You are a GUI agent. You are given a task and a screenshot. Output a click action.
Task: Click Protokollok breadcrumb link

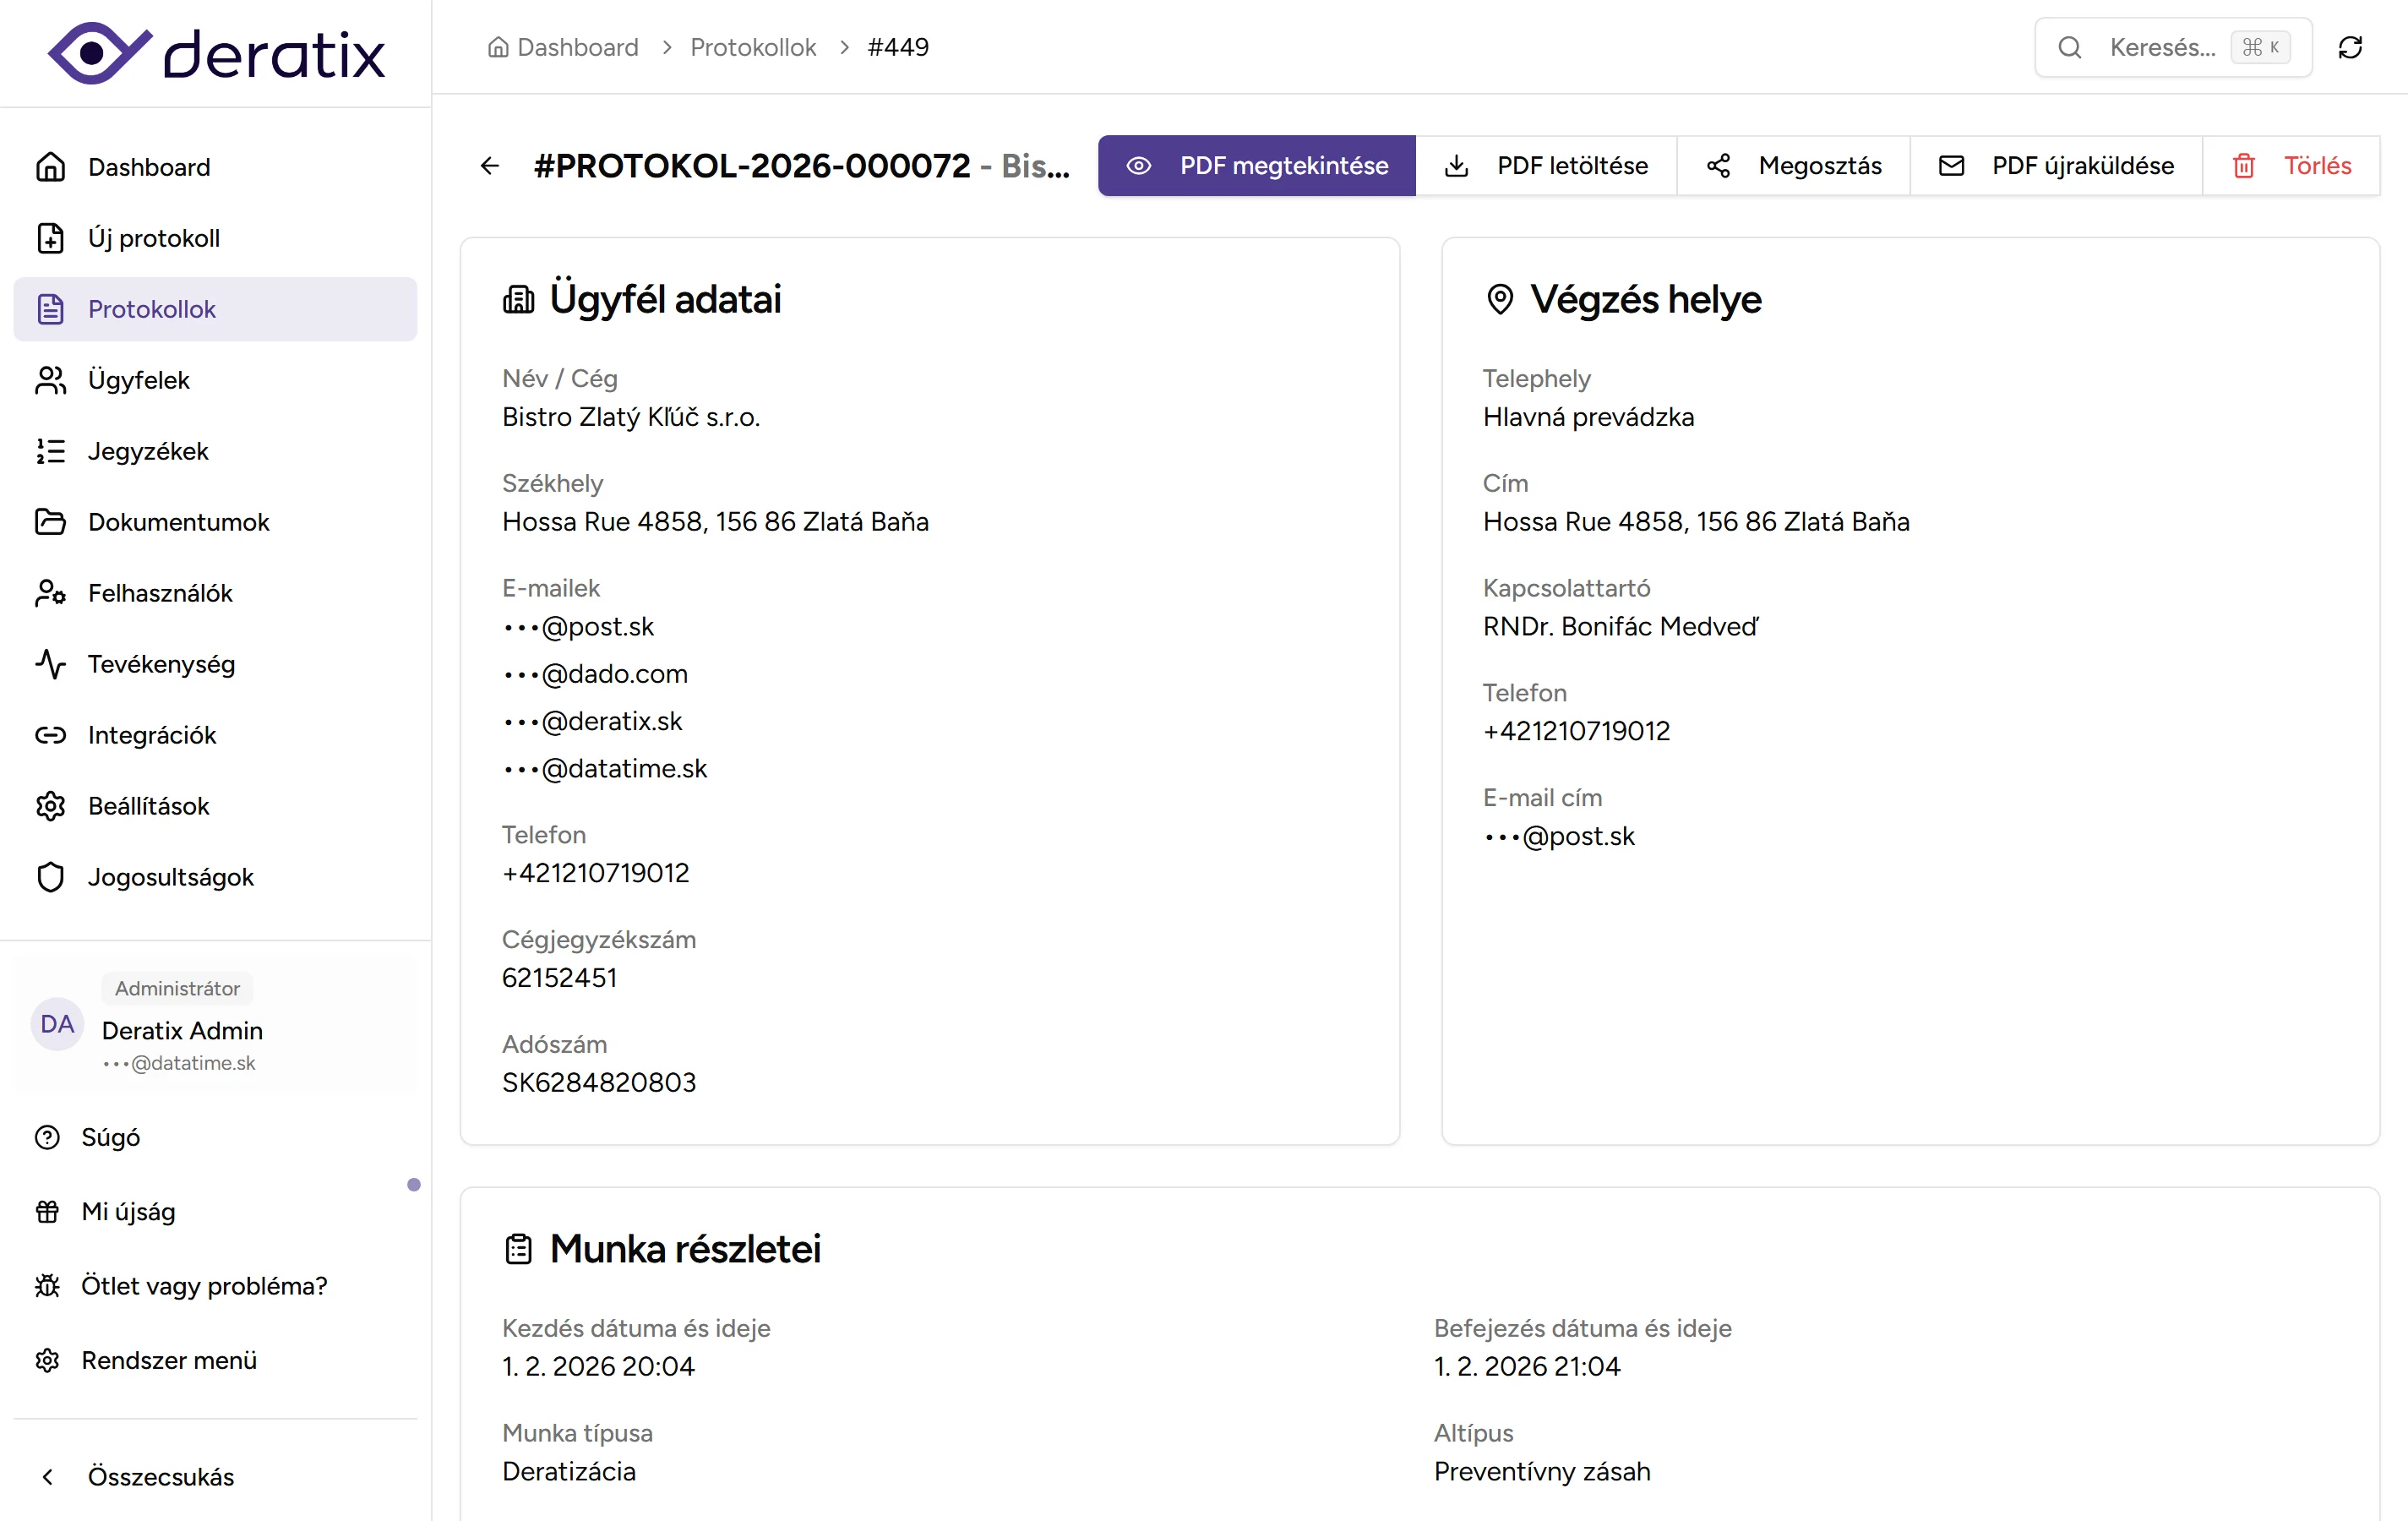pos(752,47)
